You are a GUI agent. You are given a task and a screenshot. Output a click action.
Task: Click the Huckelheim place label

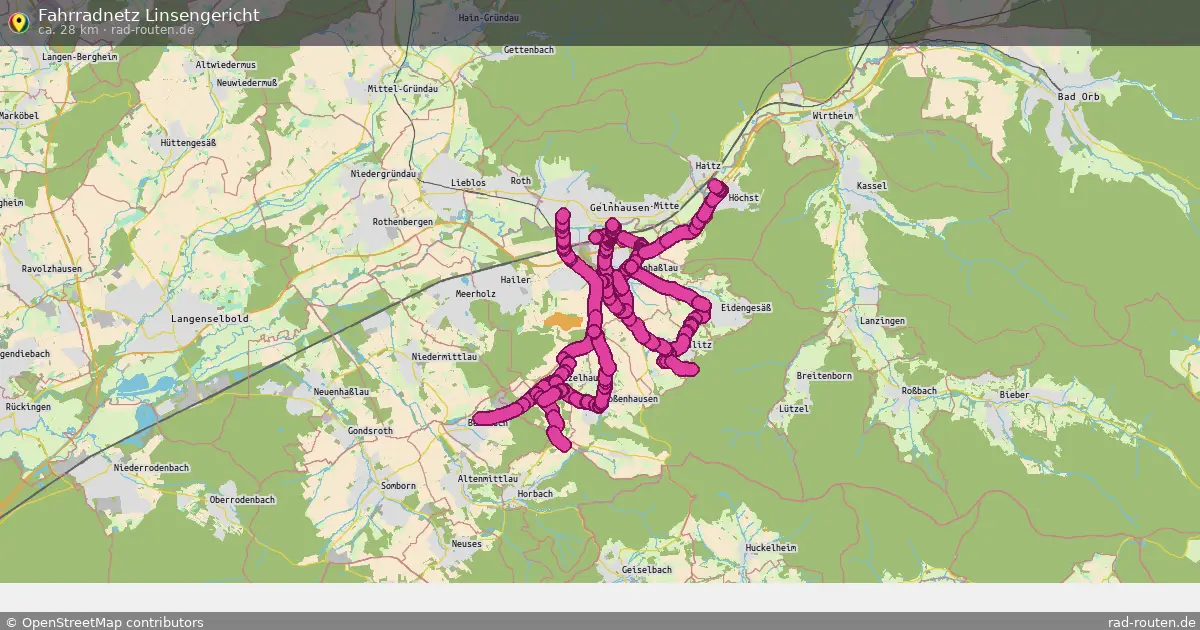(x=770, y=548)
